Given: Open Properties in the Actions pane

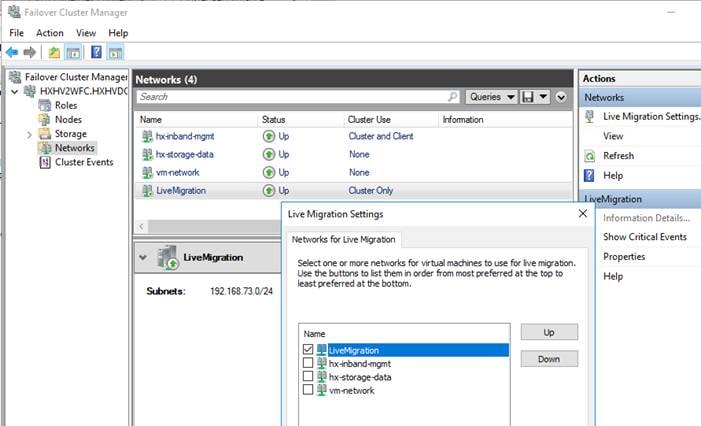Looking at the screenshot, I should [624, 257].
